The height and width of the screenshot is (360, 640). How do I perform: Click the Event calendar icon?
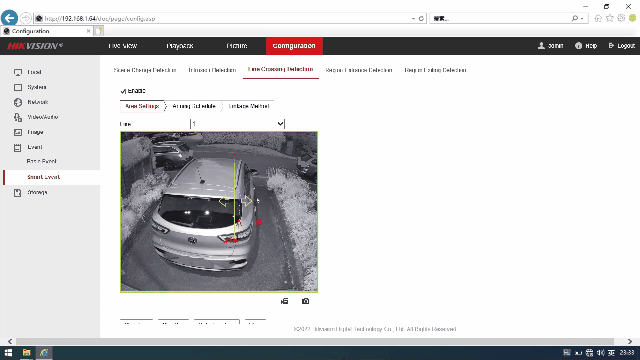(18, 147)
